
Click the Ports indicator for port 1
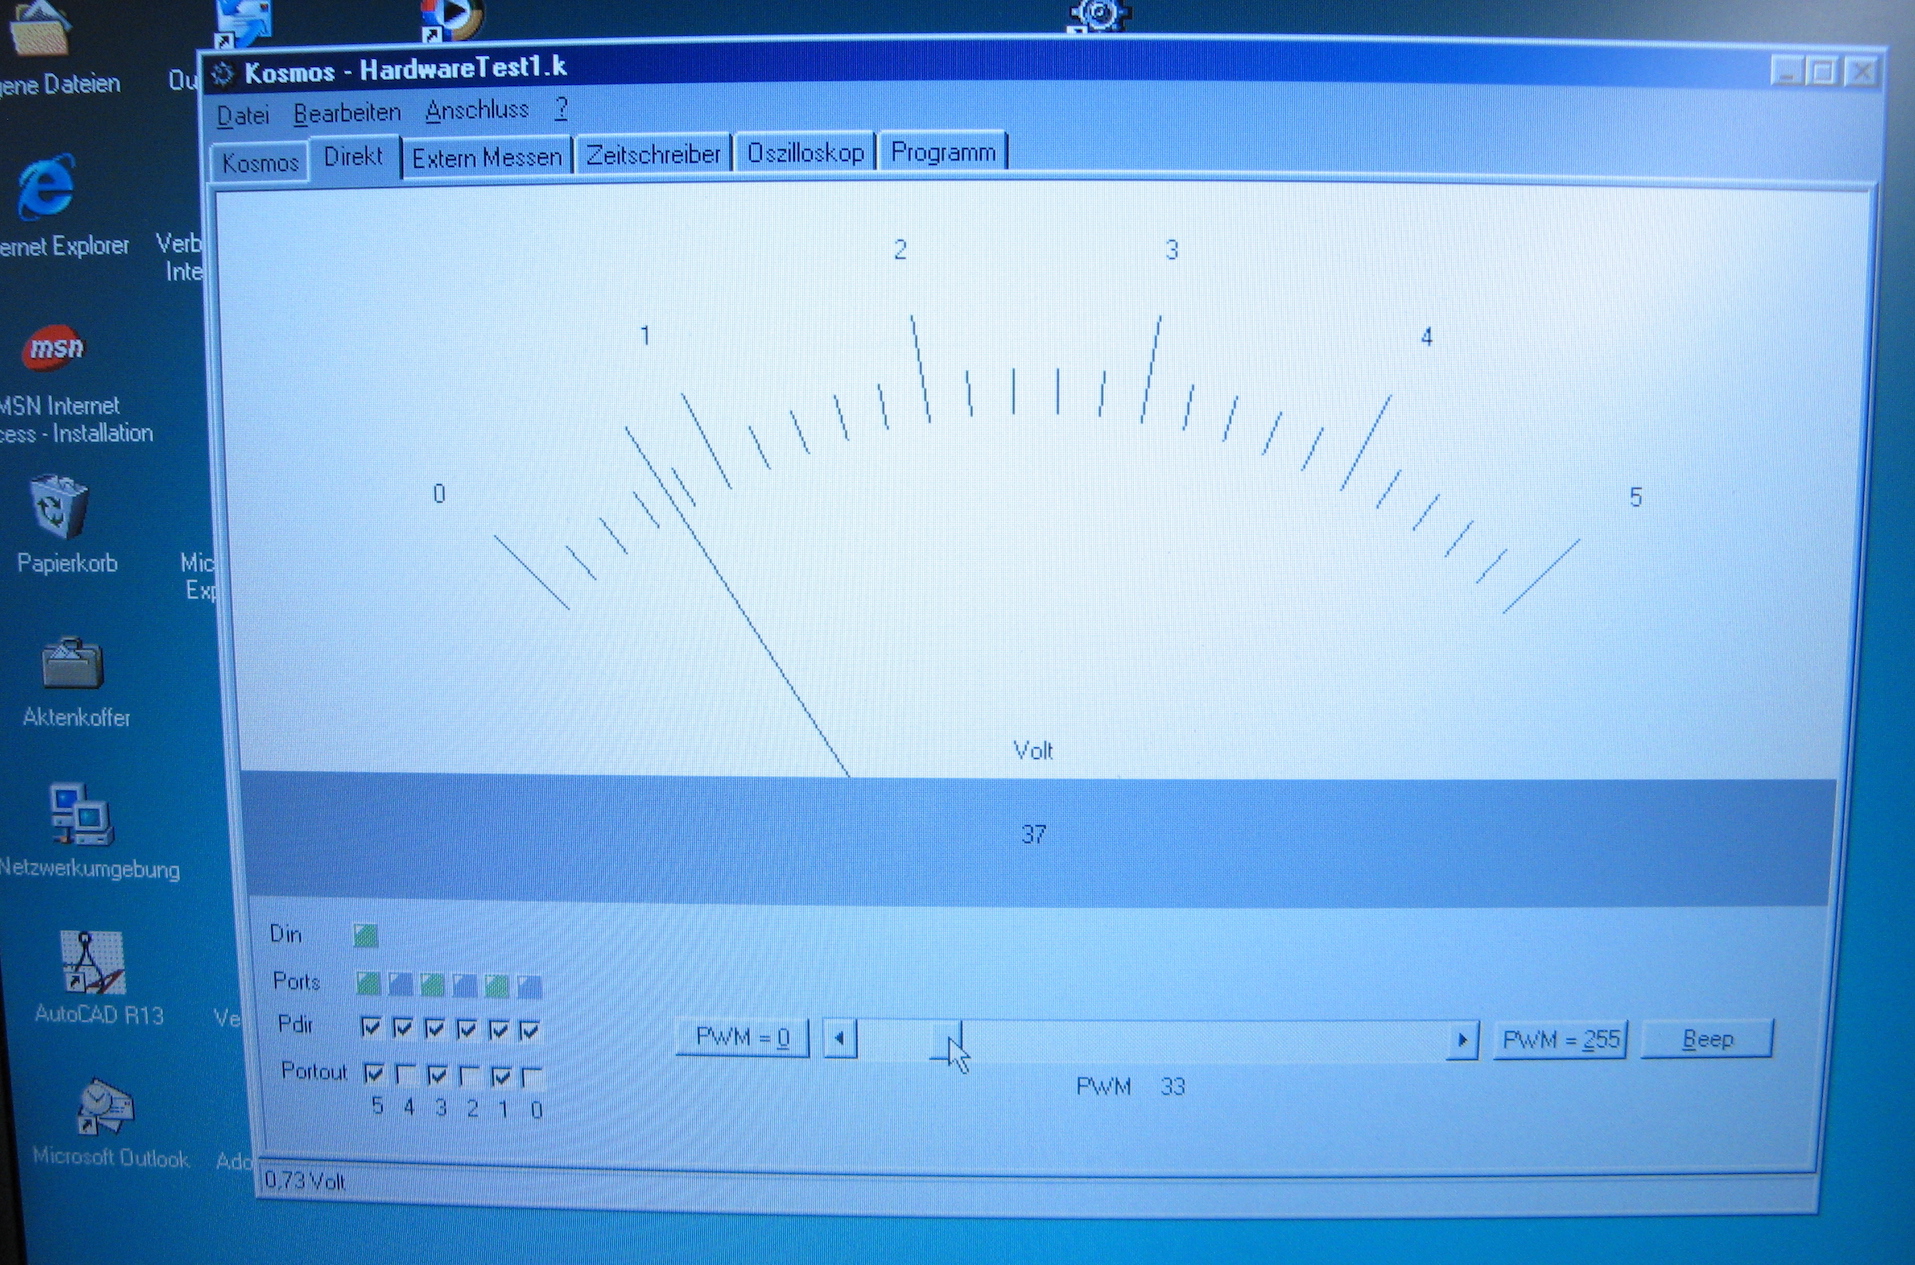(x=497, y=987)
